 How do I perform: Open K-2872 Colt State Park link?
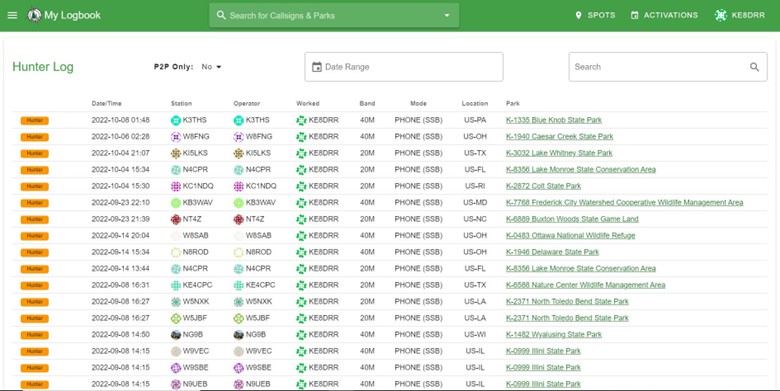pos(543,186)
